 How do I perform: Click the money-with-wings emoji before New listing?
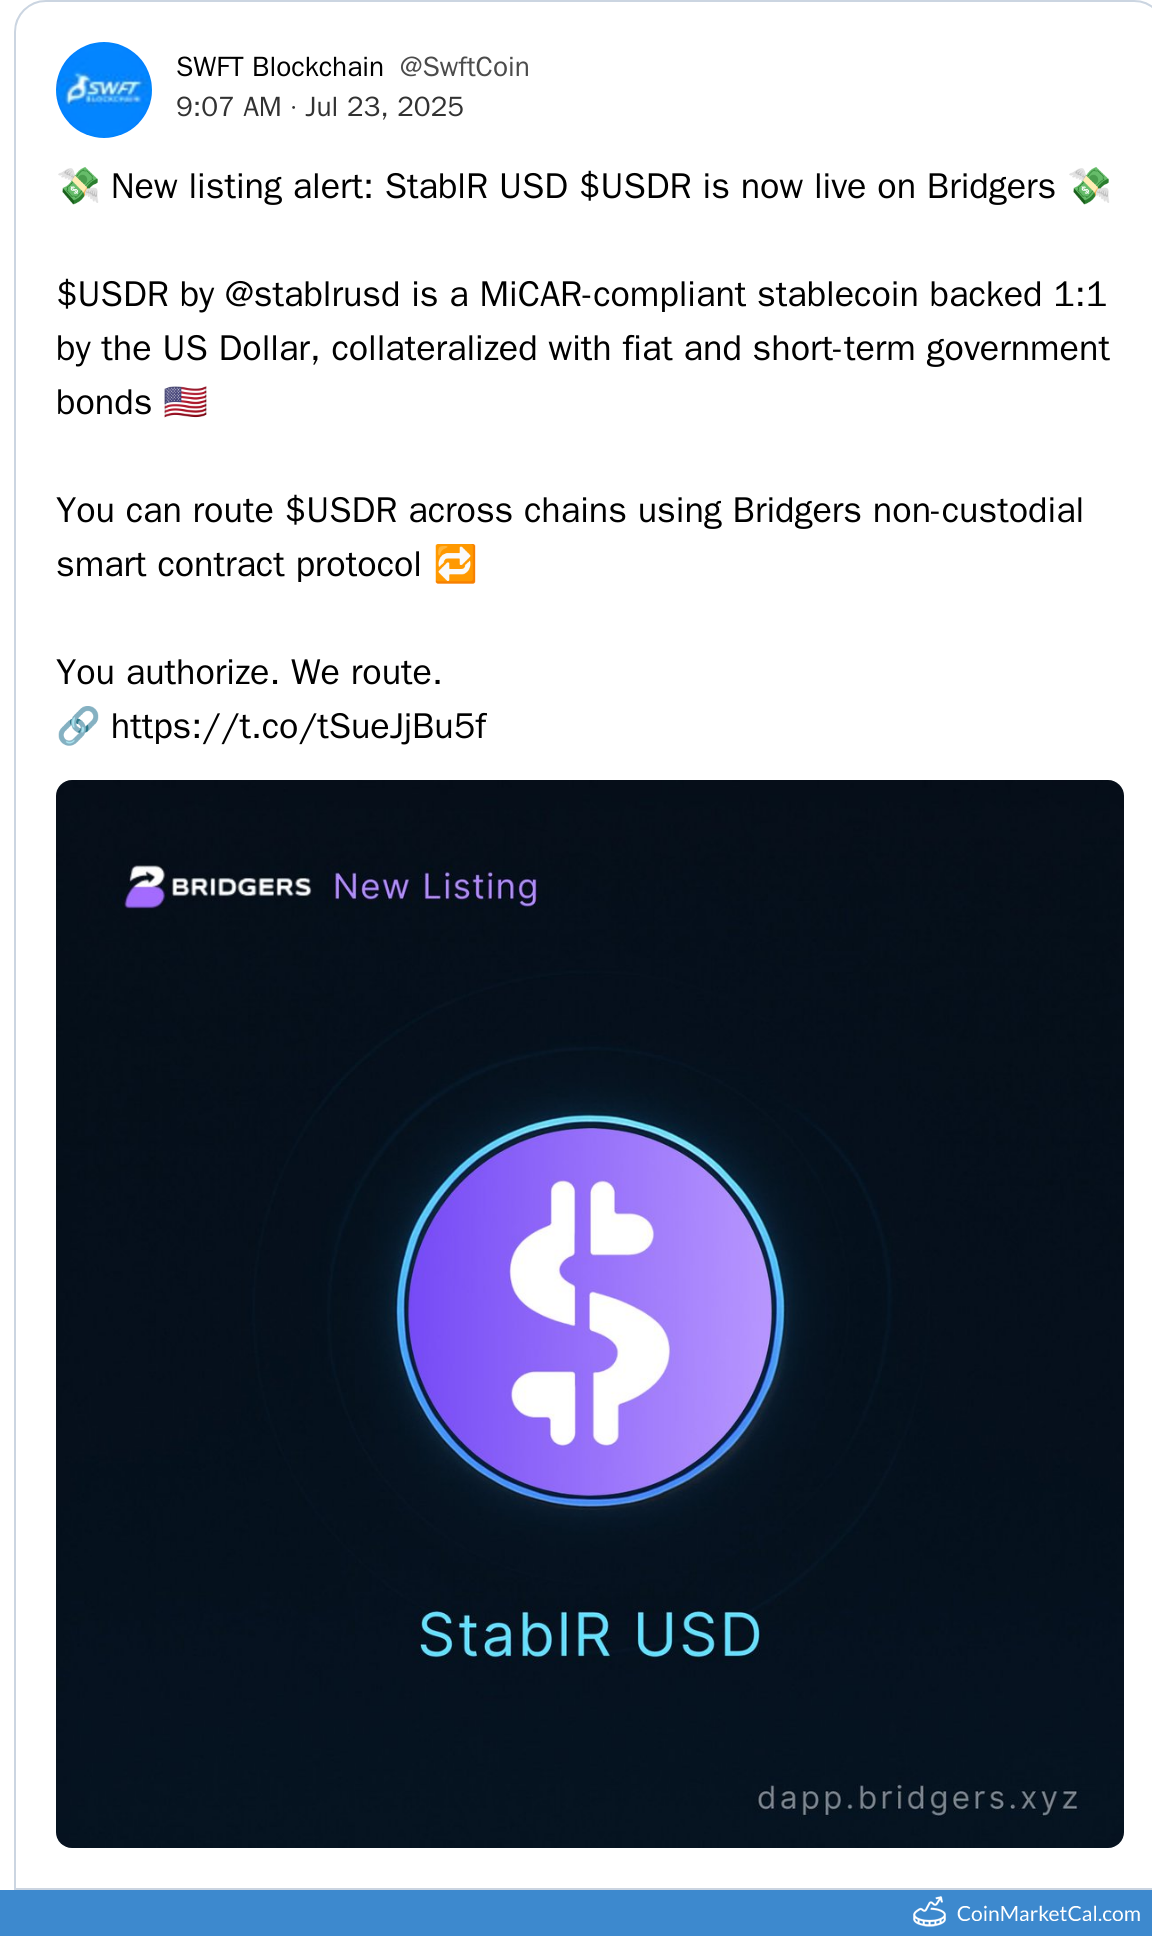(x=79, y=186)
